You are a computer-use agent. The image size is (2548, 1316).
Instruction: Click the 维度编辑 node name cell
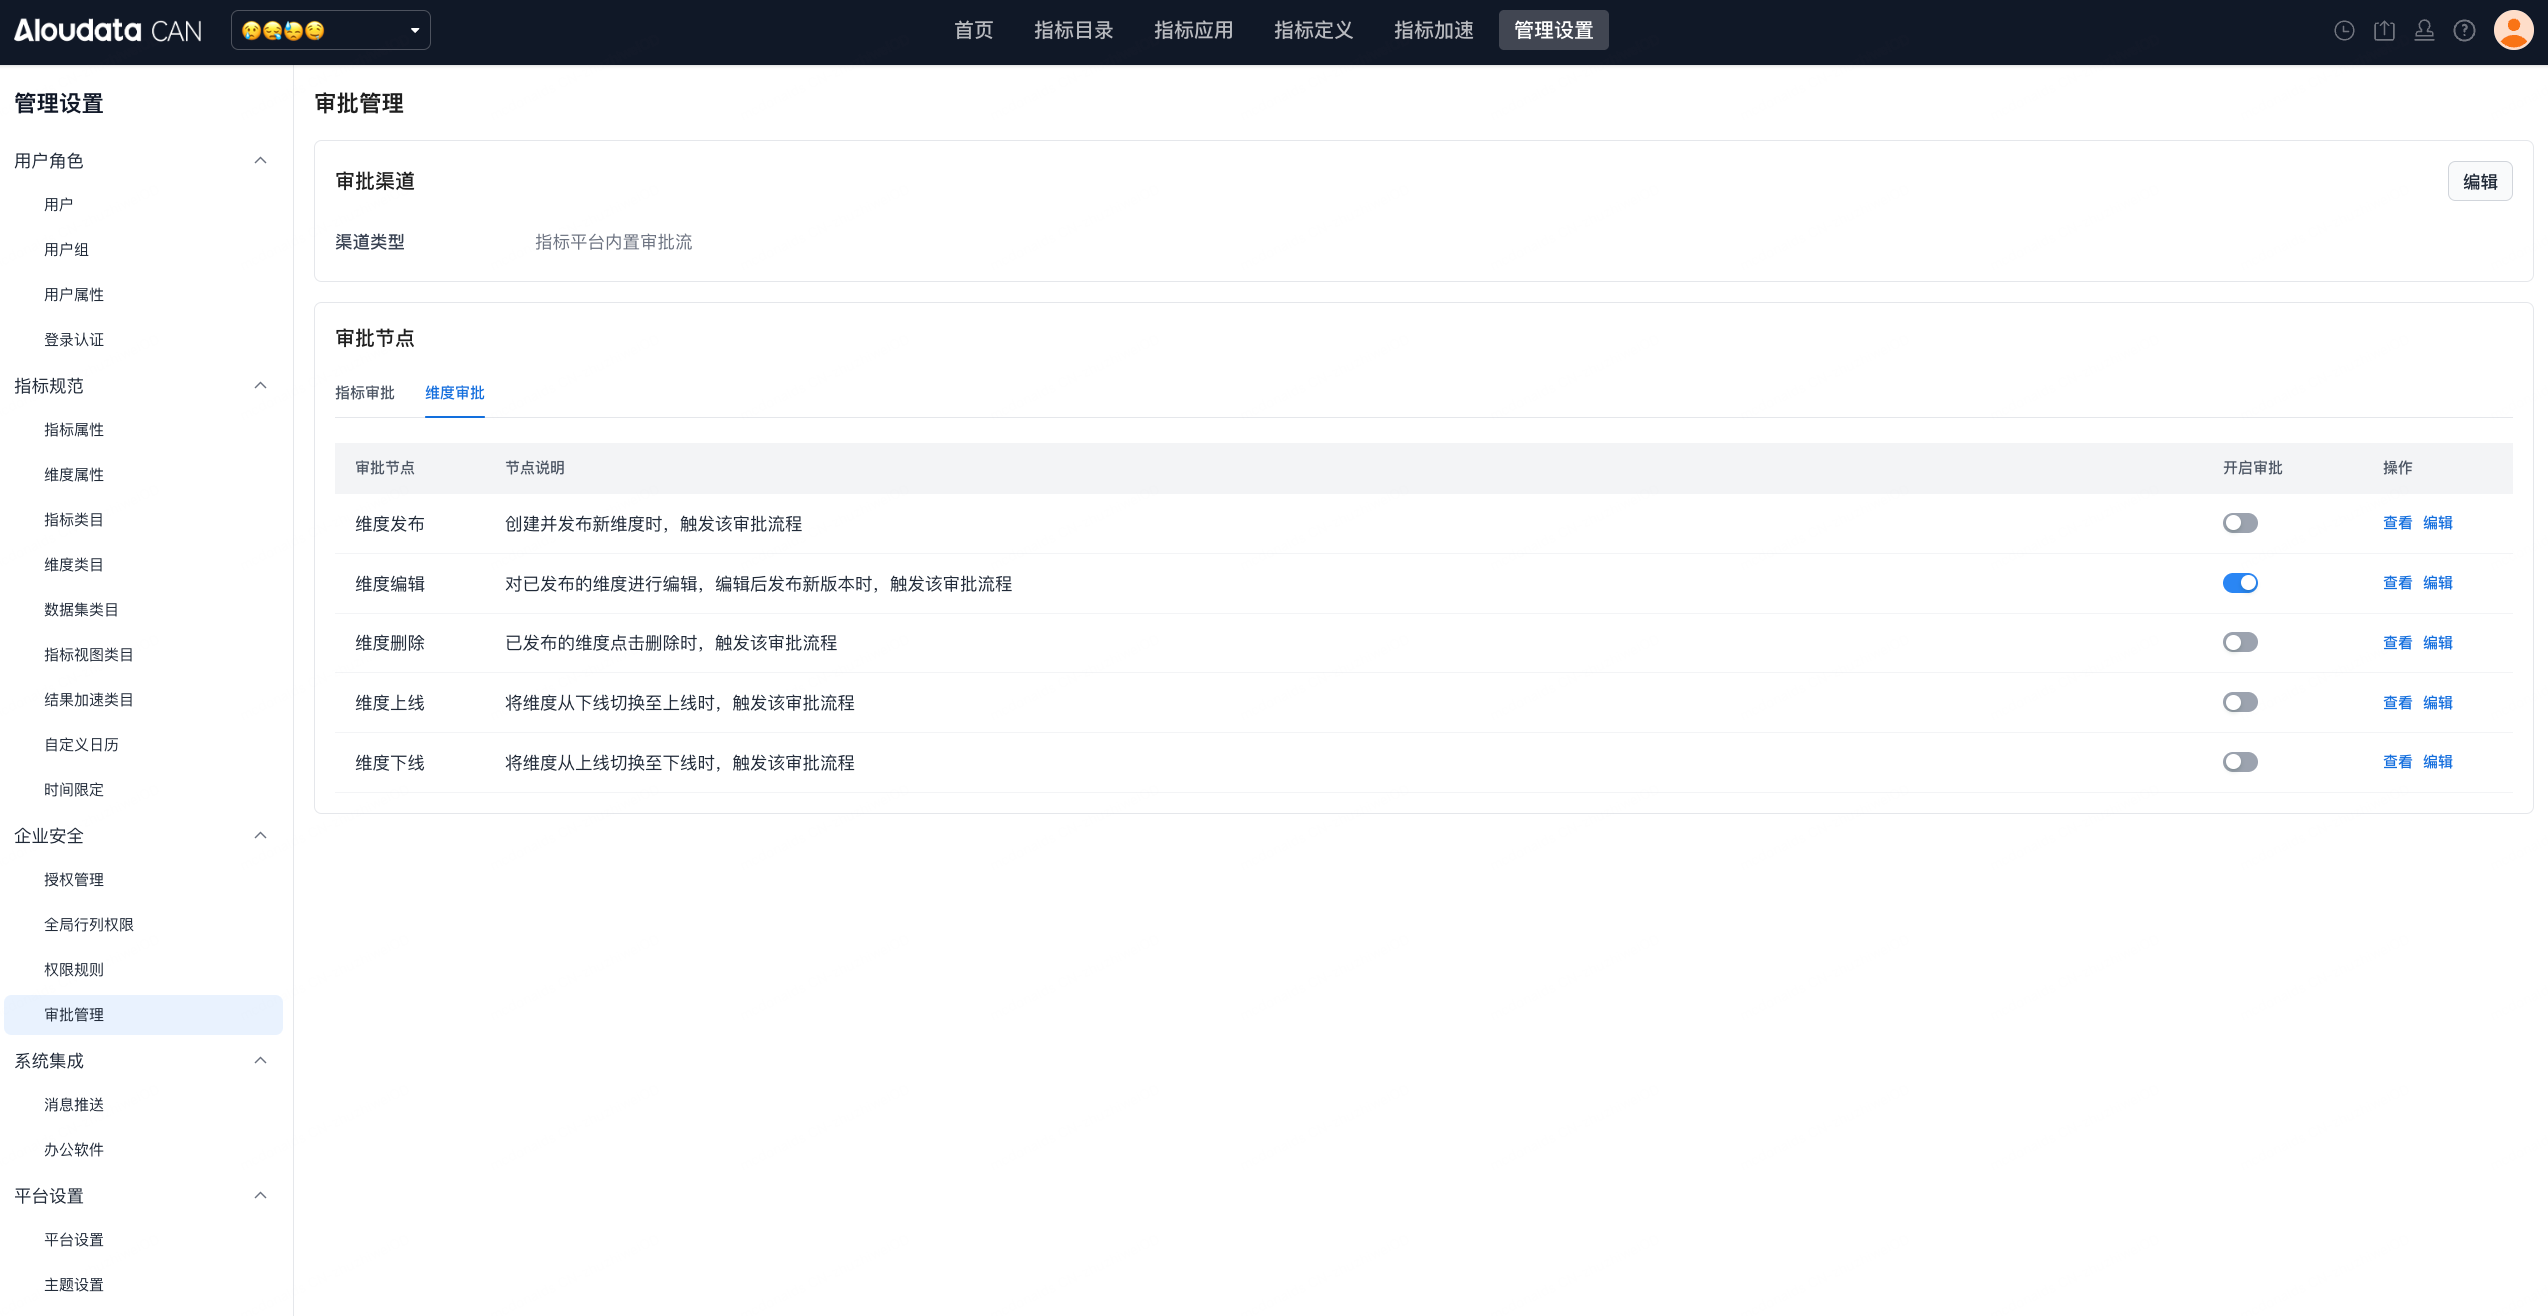coord(390,584)
